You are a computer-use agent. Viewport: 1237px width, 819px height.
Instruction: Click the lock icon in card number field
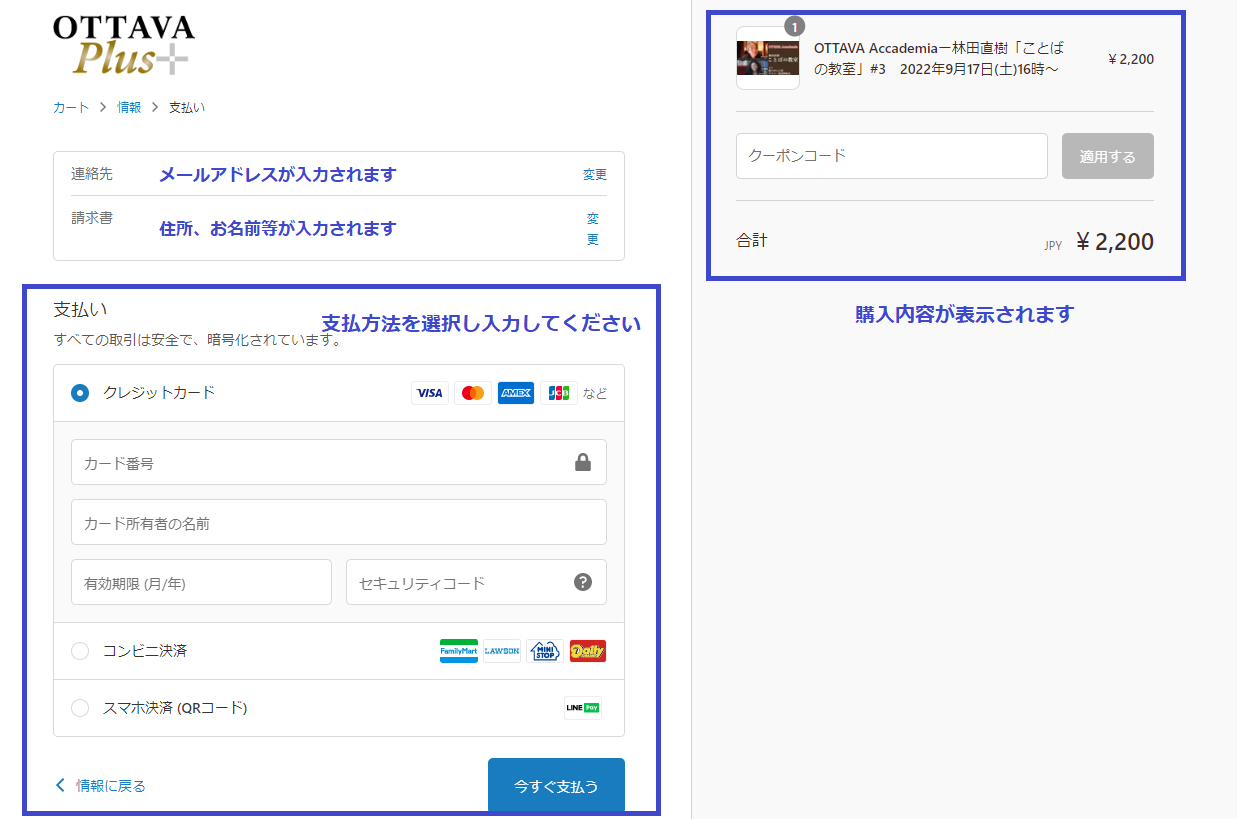click(583, 462)
